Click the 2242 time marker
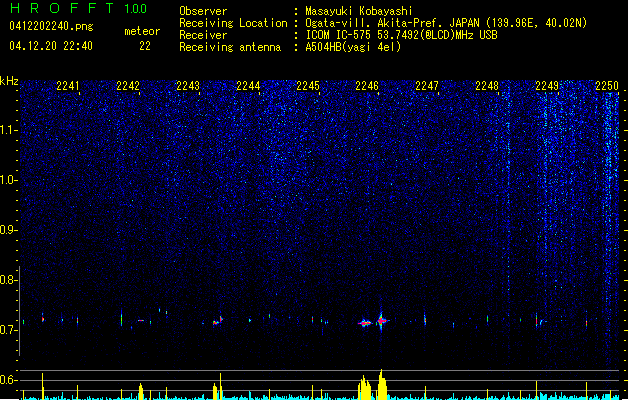629x400 pixels. click(x=128, y=85)
